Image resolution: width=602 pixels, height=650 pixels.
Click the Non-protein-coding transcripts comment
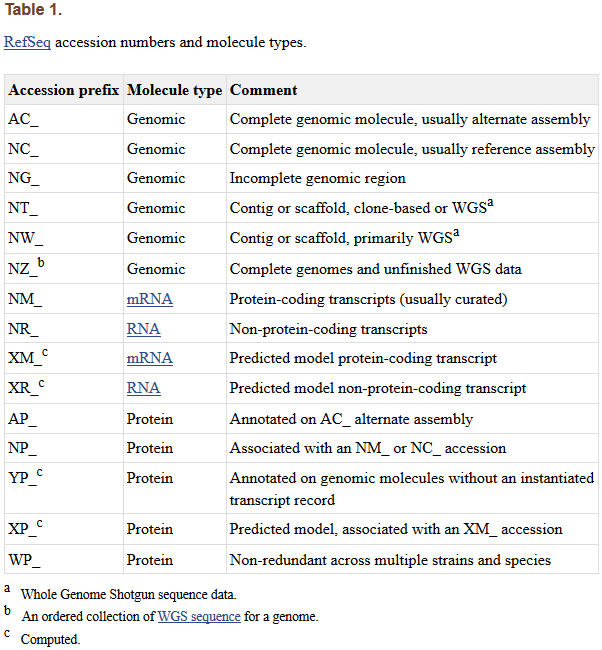[328, 328]
